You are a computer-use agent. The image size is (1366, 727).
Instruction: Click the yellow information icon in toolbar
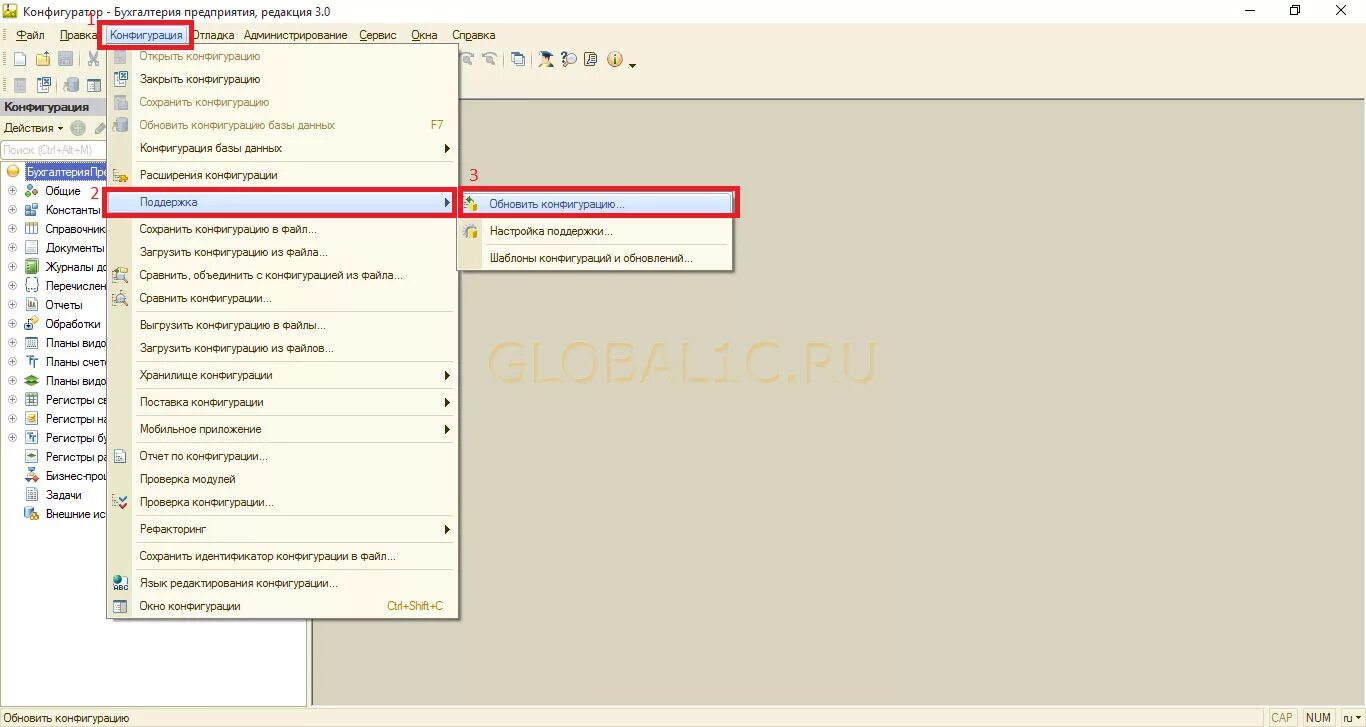614,59
